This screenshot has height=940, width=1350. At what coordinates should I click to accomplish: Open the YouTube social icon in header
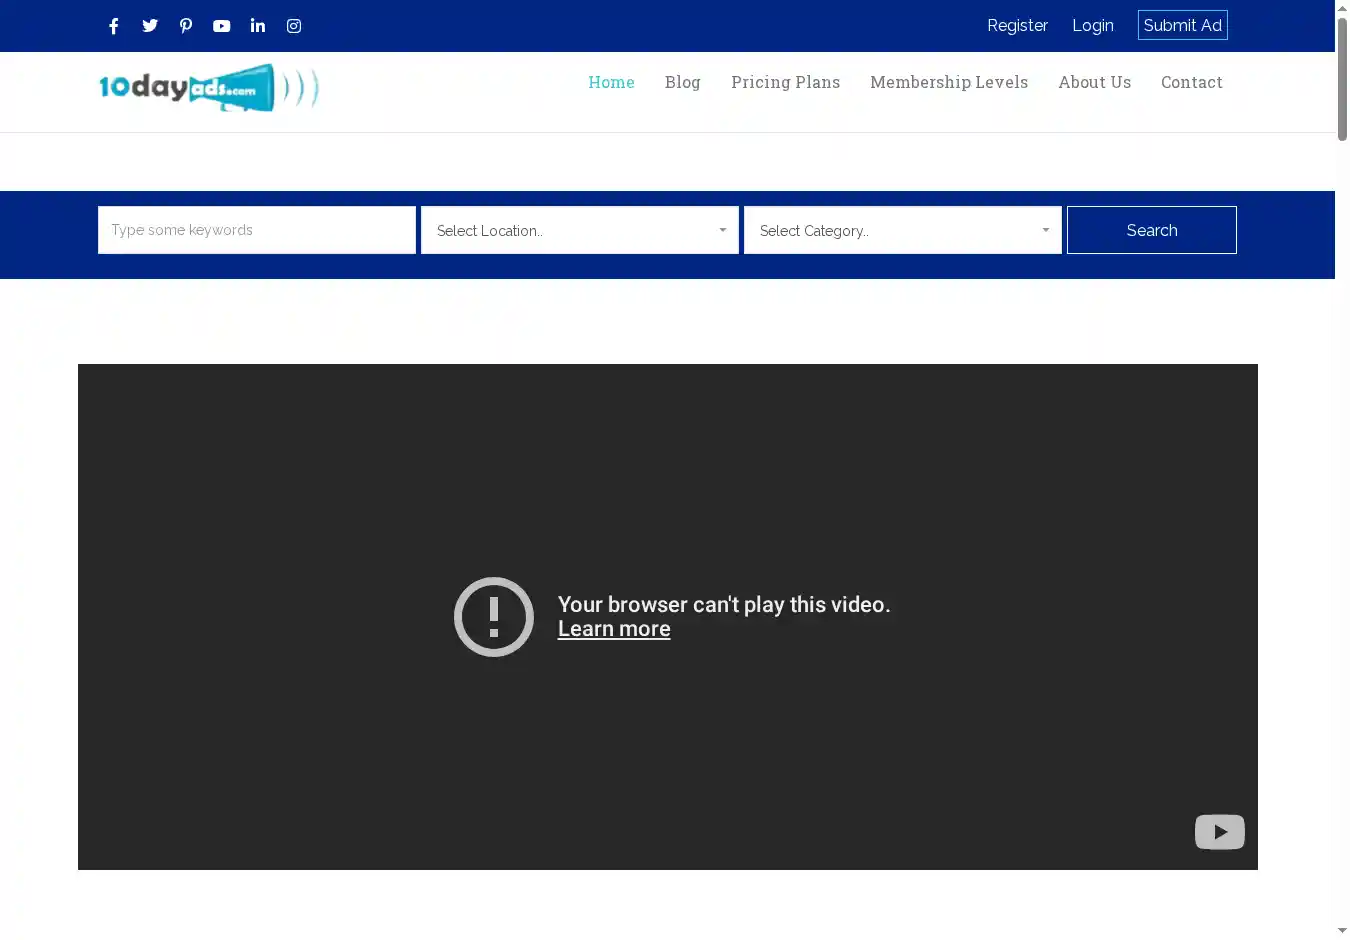[222, 26]
